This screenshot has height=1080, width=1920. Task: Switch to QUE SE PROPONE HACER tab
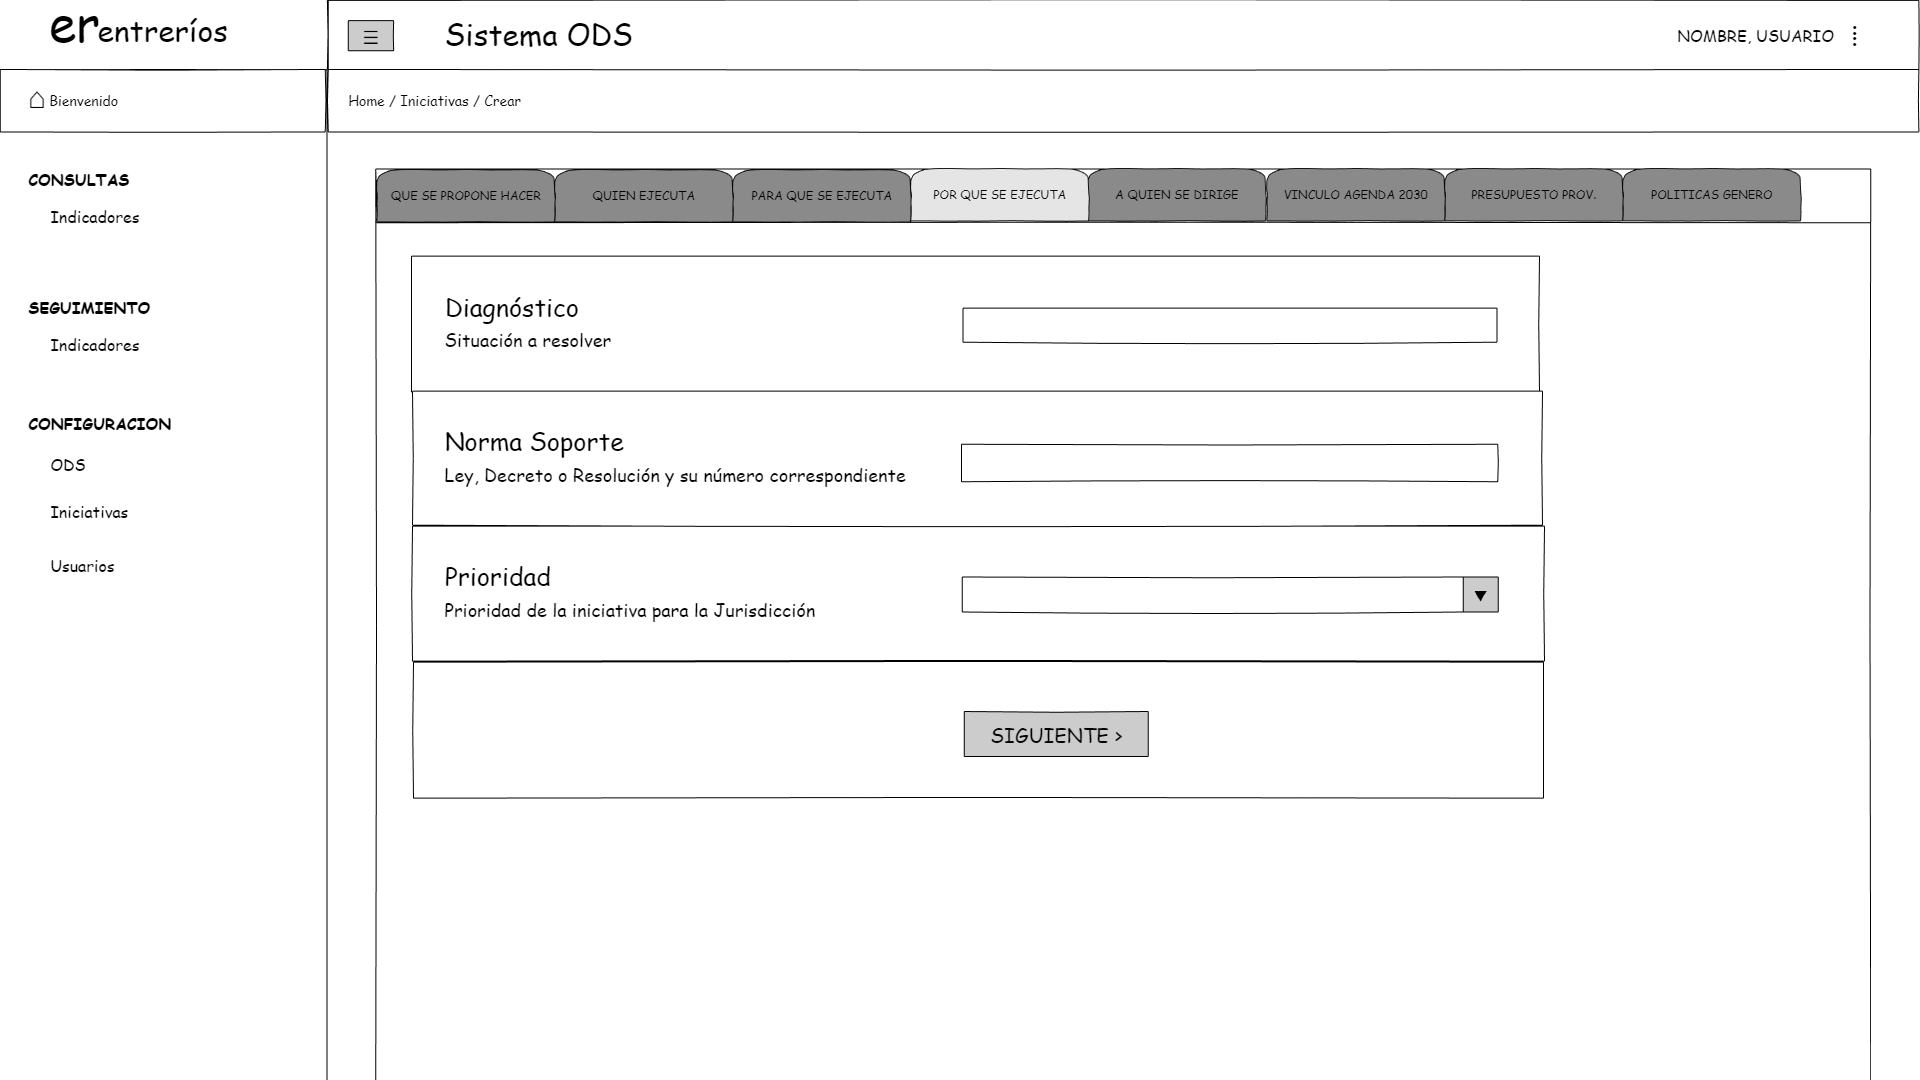(x=465, y=196)
